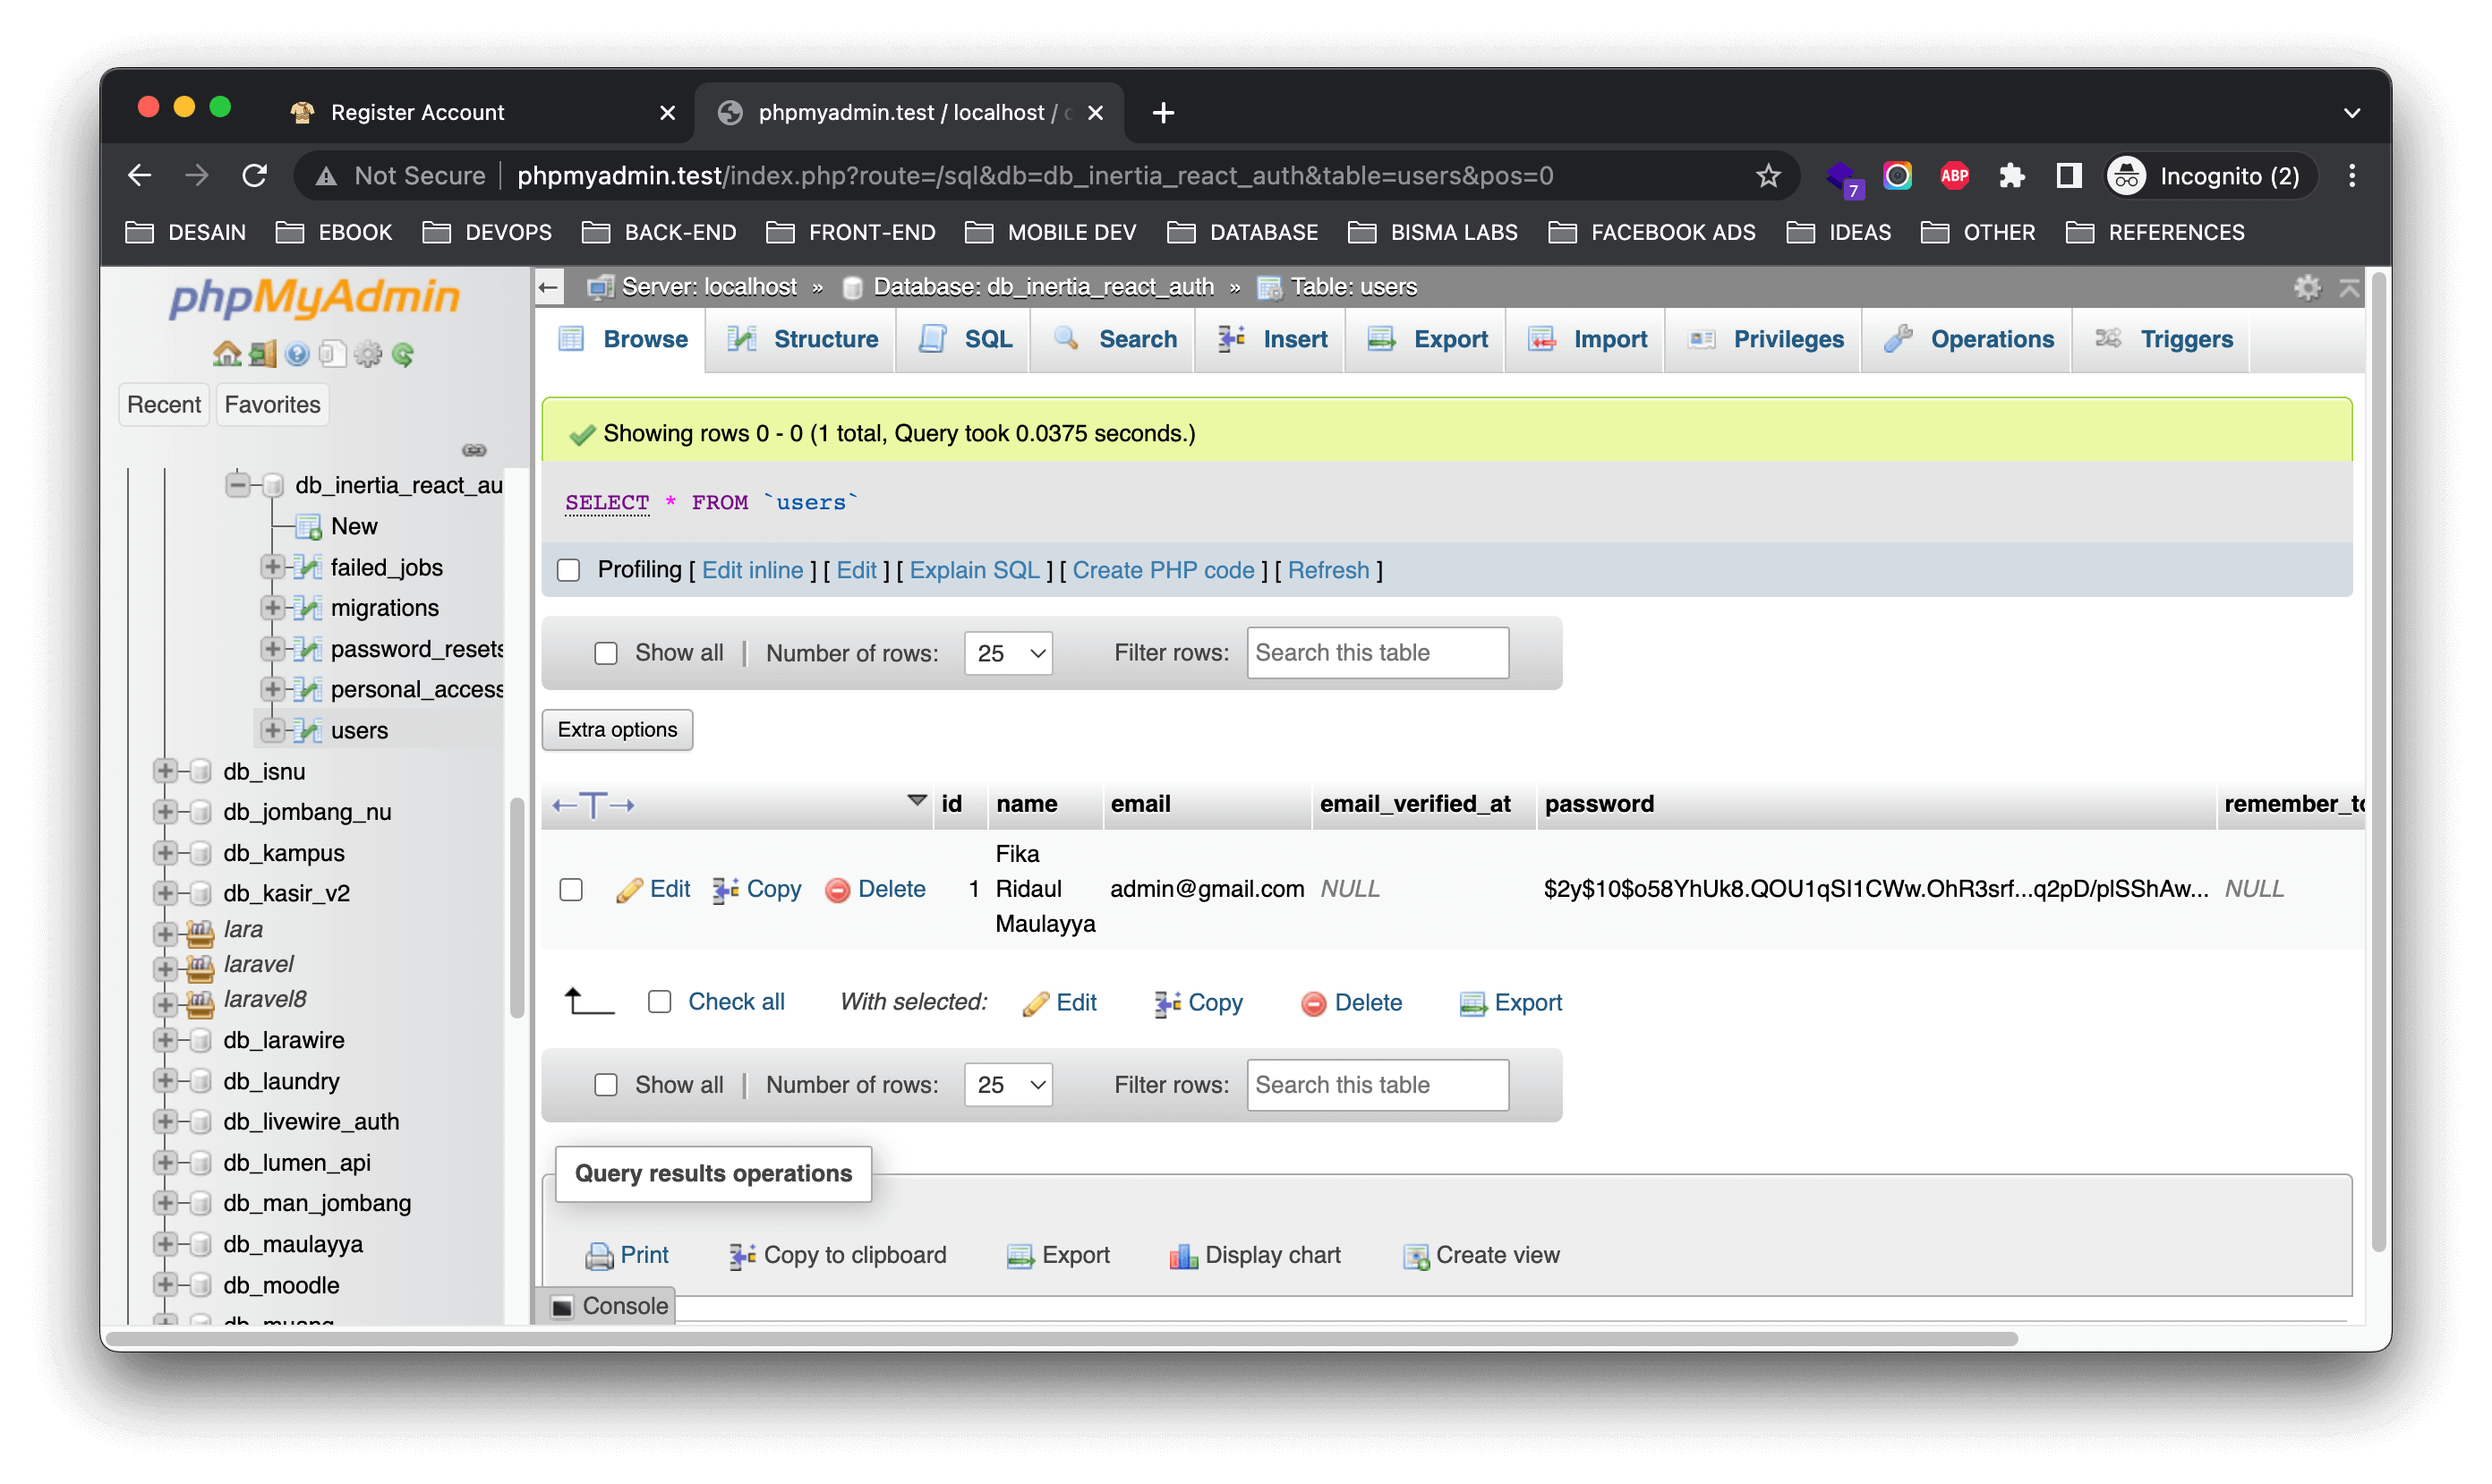Click the navigation link chain icon
Viewport: 2492px width, 1484px height.
pos(474,450)
